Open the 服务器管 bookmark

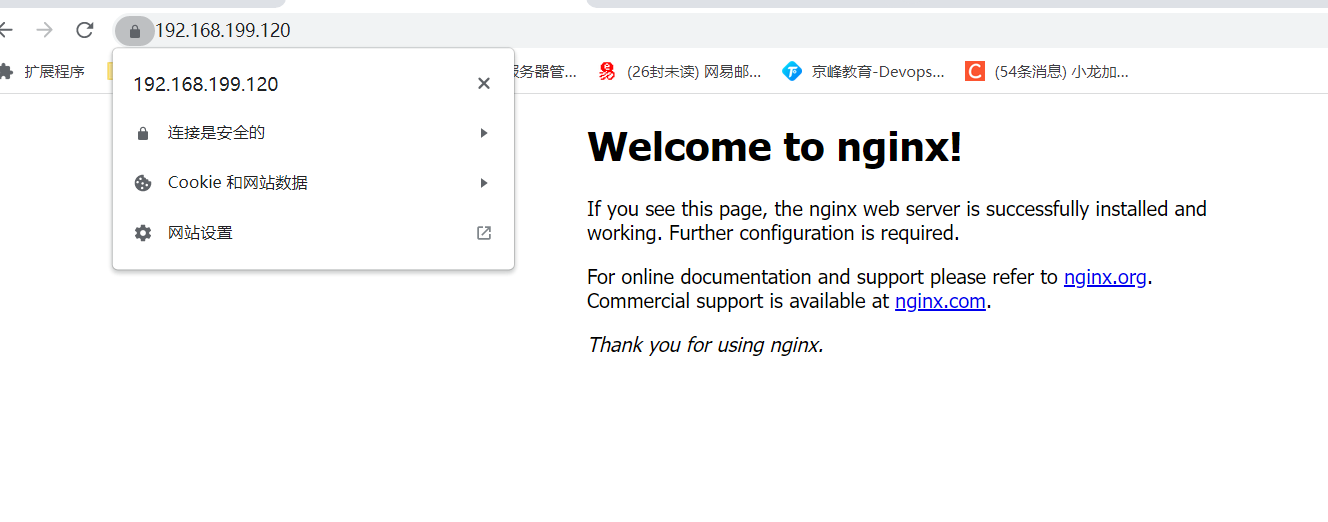click(546, 72)
